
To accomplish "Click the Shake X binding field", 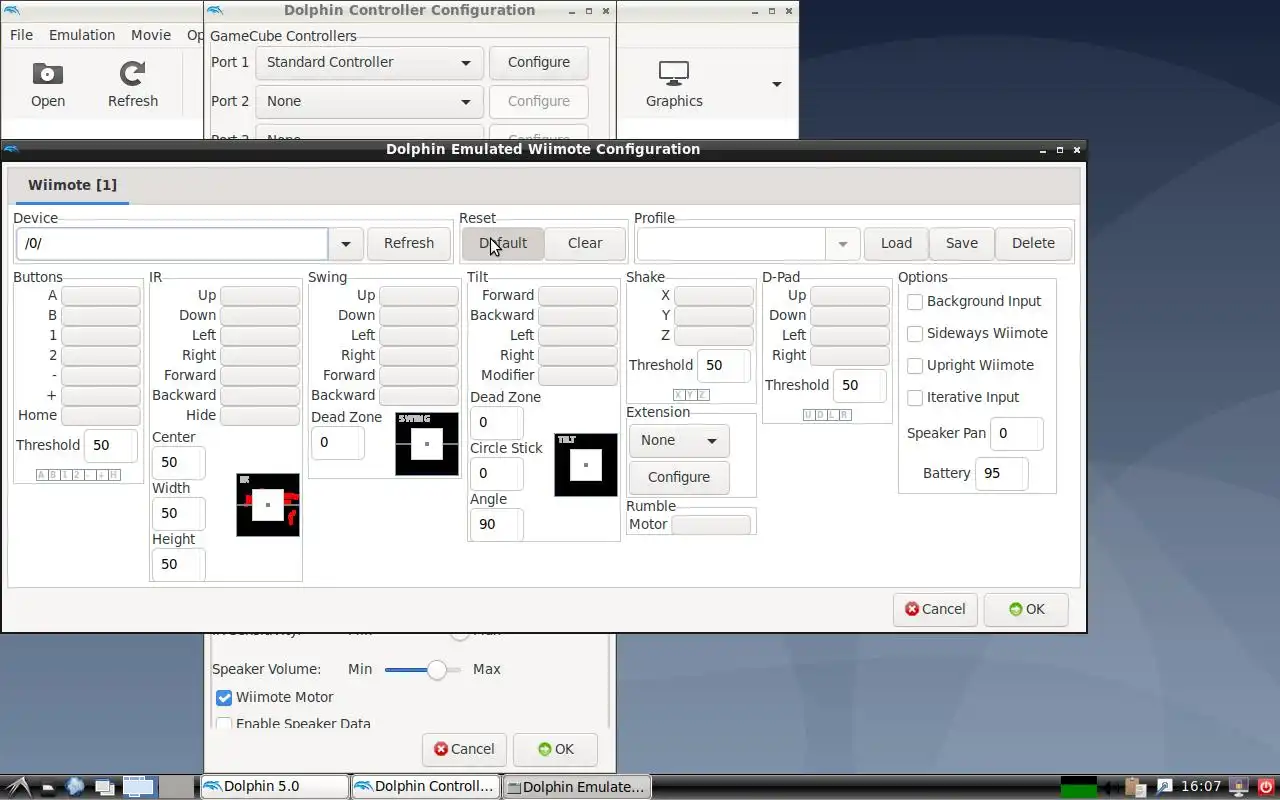I will (714, 295).
